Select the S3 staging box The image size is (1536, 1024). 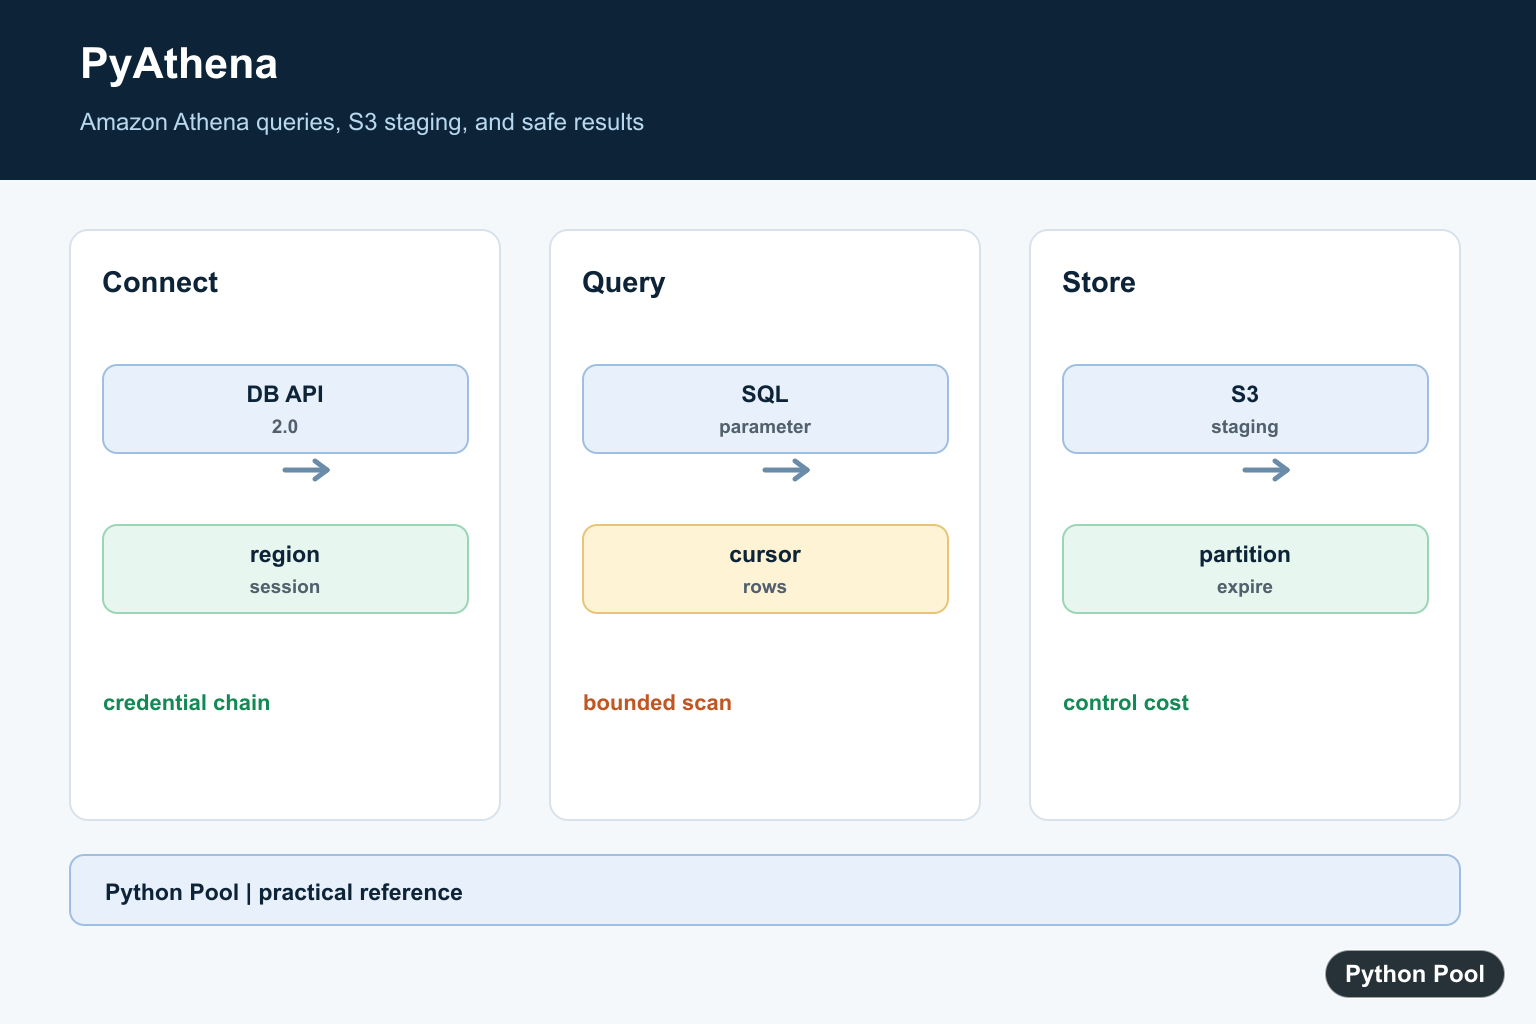point(1245,409)
